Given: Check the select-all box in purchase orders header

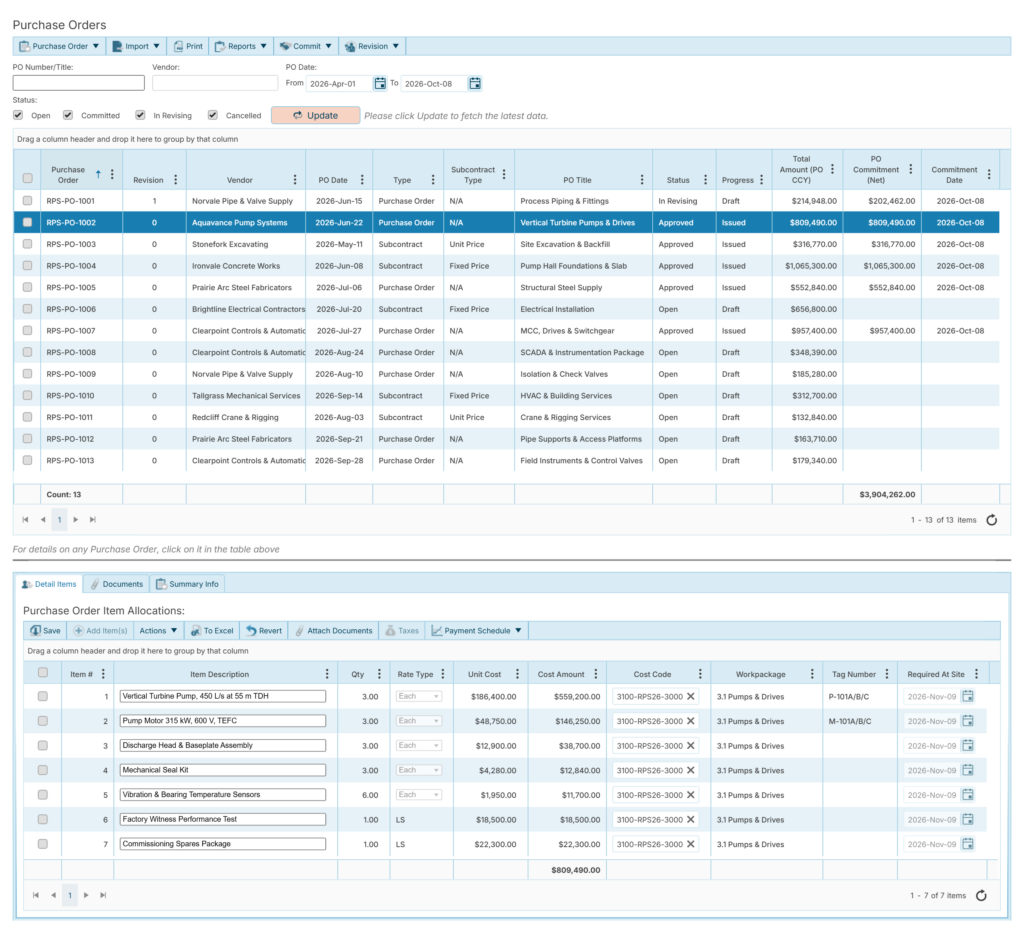Looking at the screenshot, I should [x=27, y=178].
